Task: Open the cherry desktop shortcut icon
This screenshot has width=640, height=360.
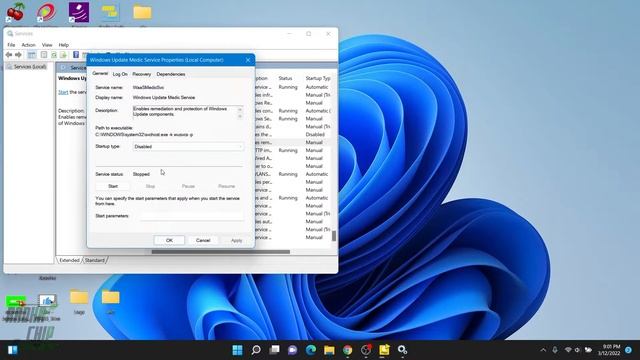Action: point(16,12)
